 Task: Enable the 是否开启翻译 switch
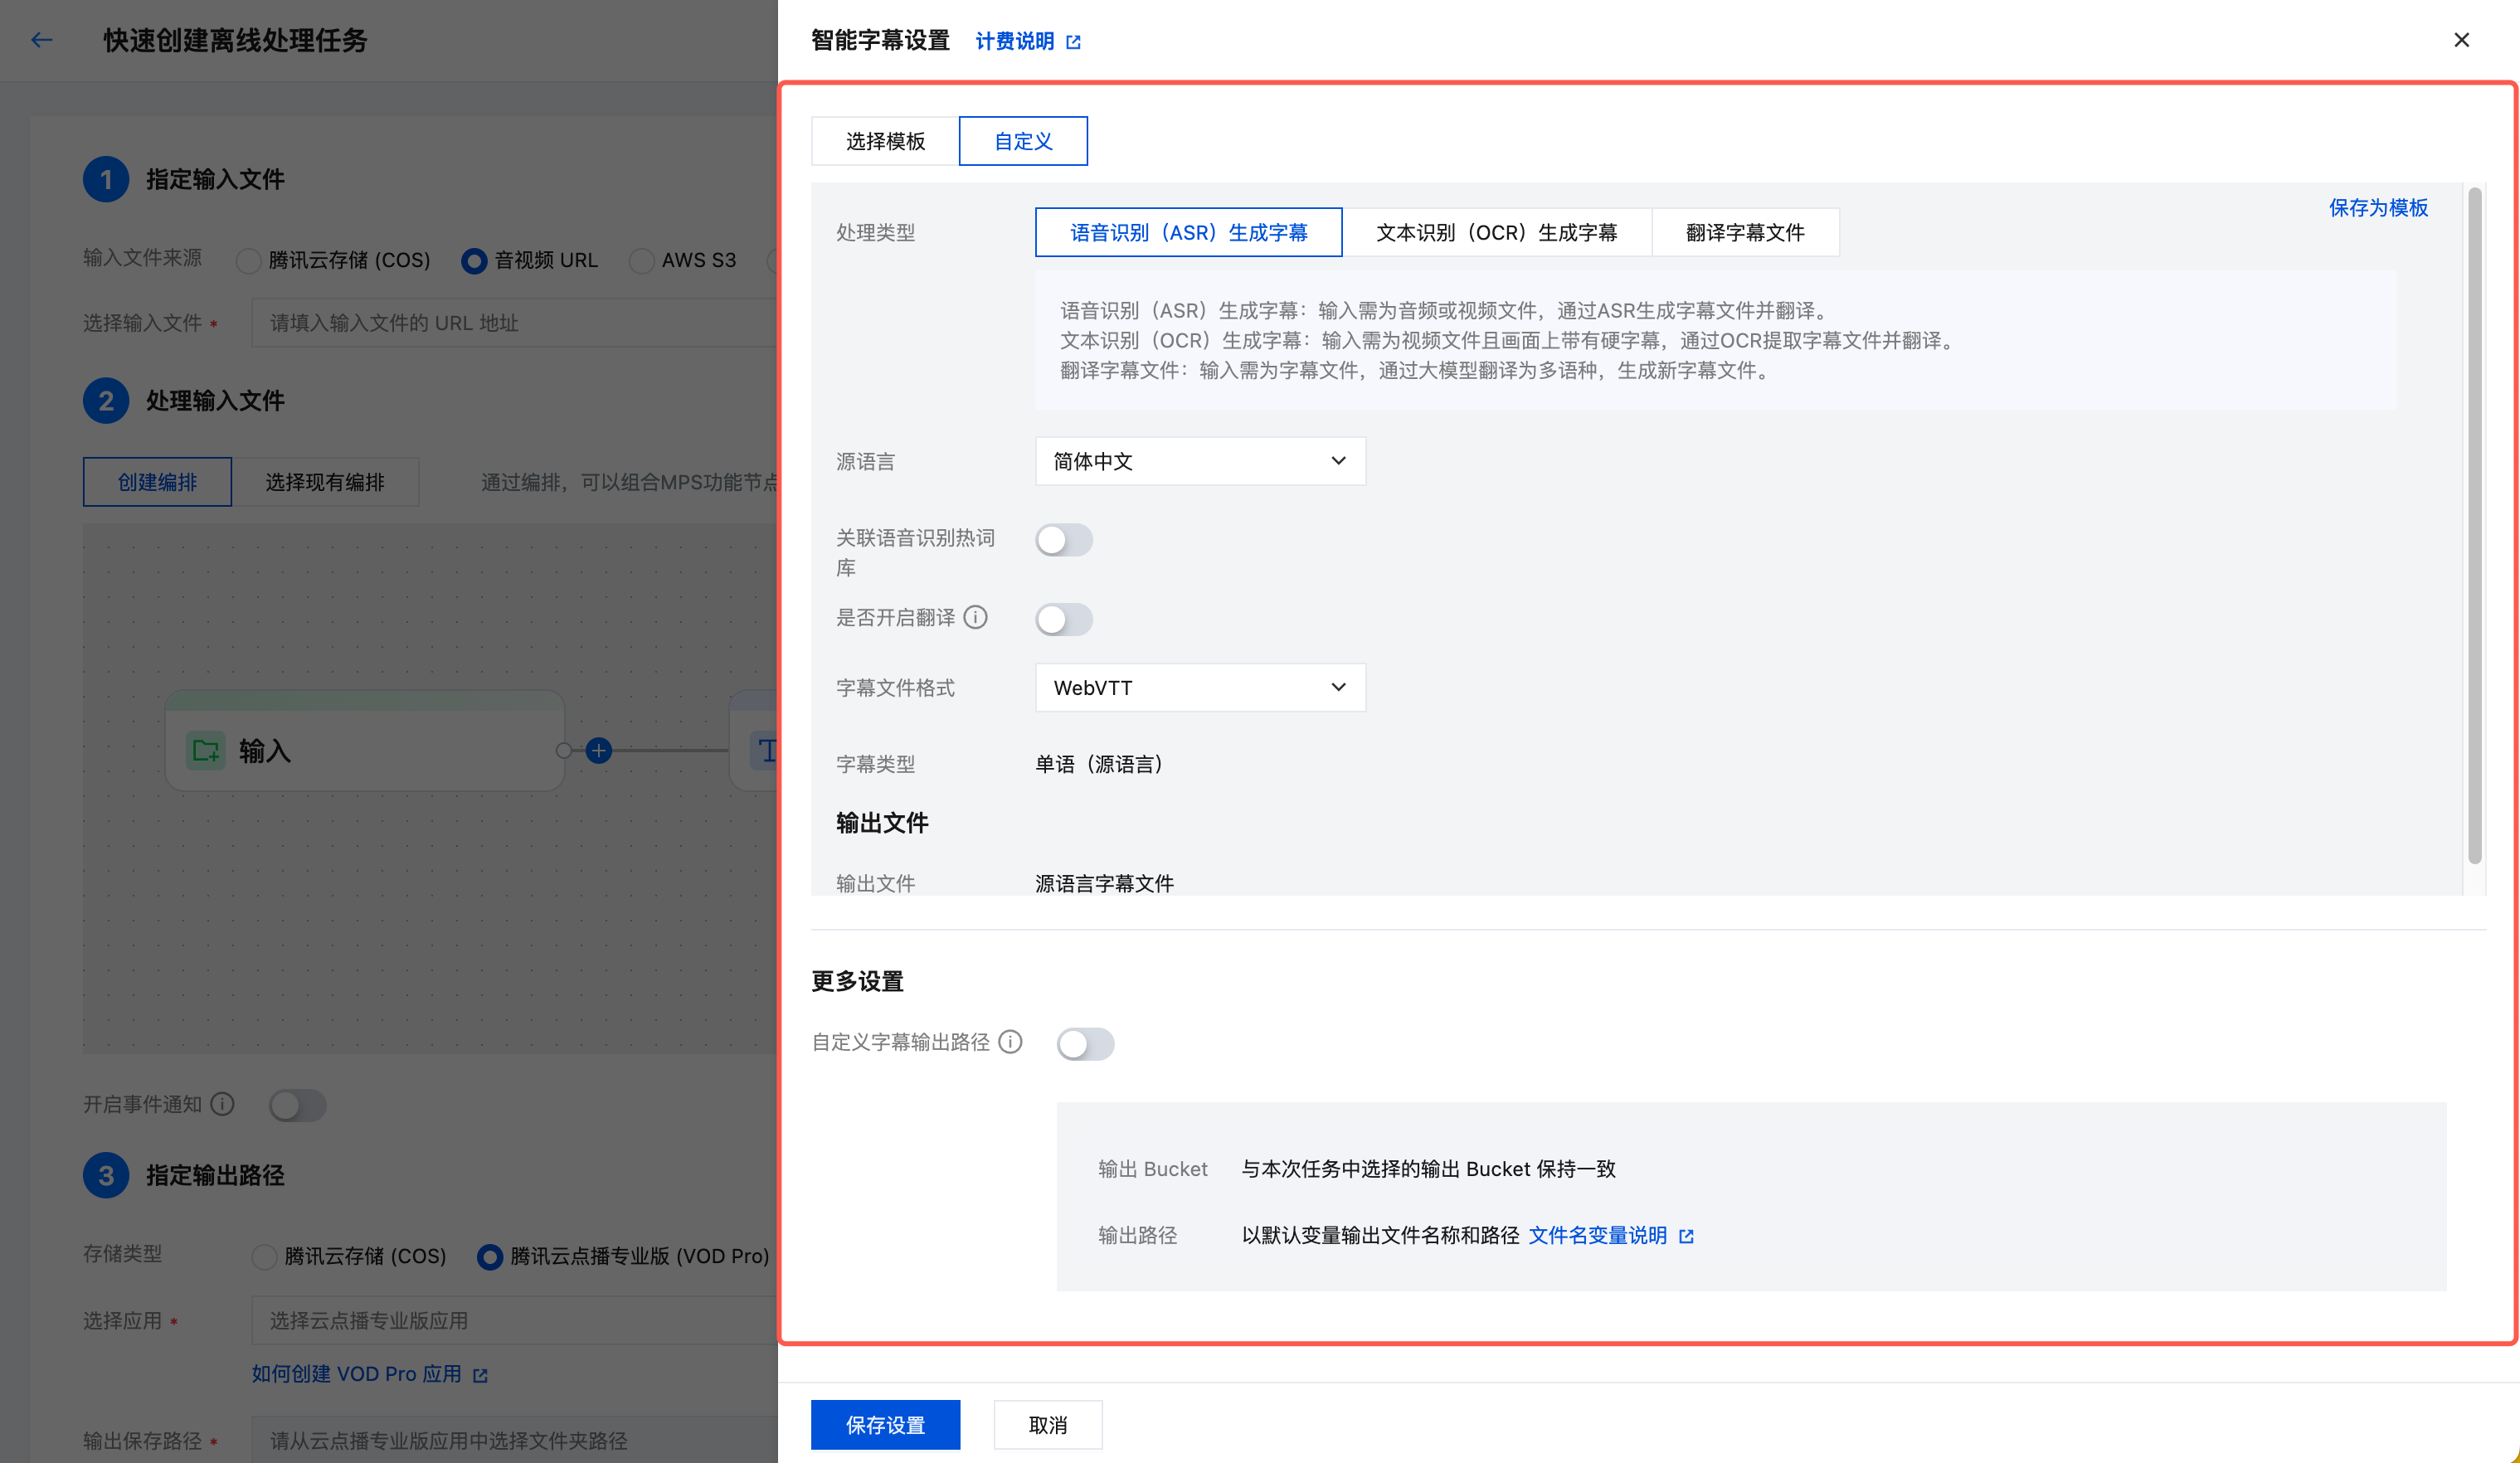[1064, 619]
